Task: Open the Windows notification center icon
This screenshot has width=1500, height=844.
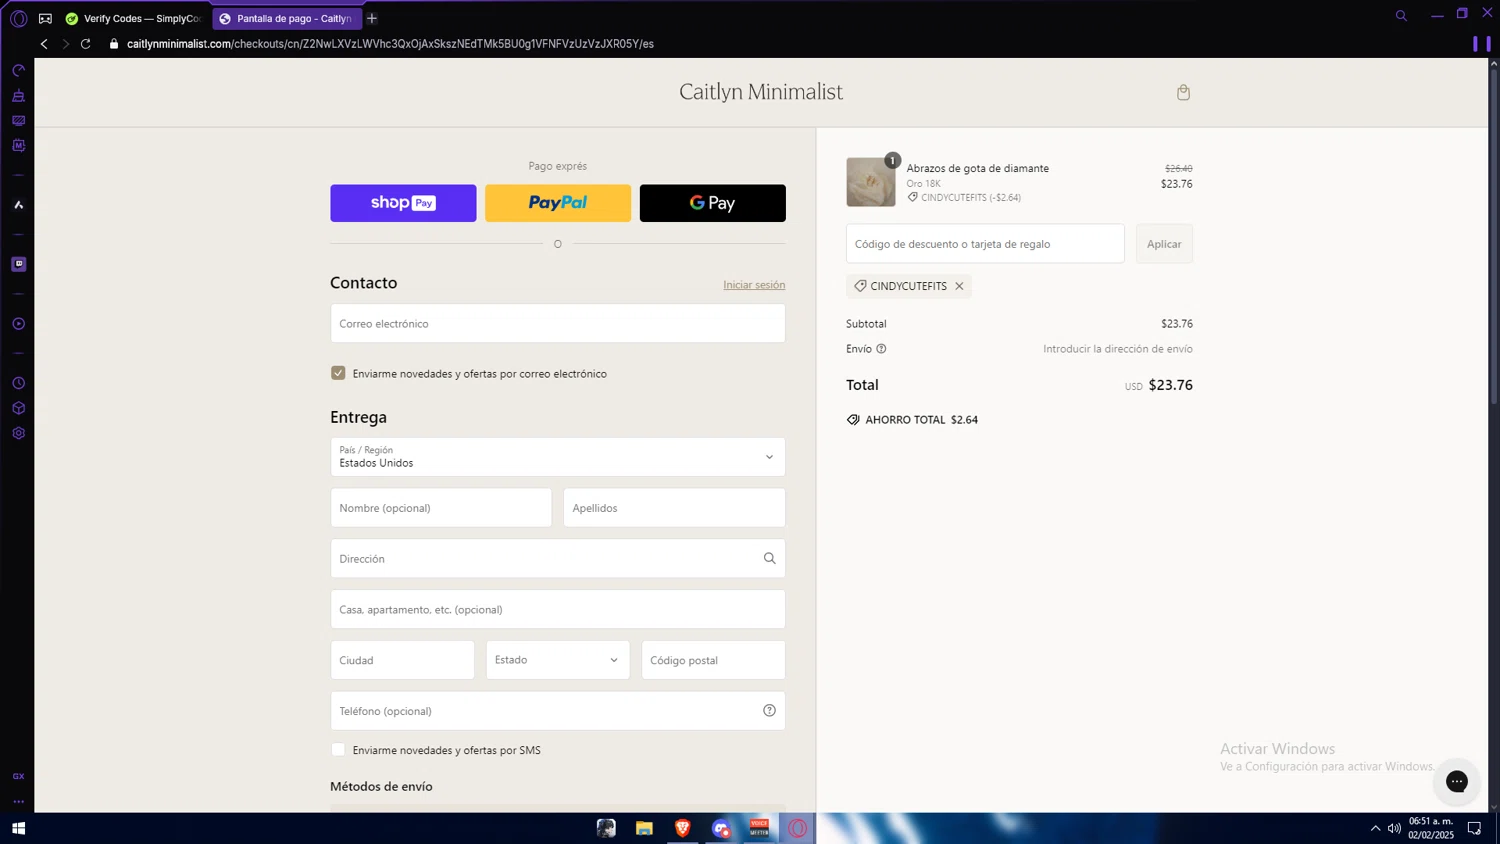Action: [x=1474, y=828]
